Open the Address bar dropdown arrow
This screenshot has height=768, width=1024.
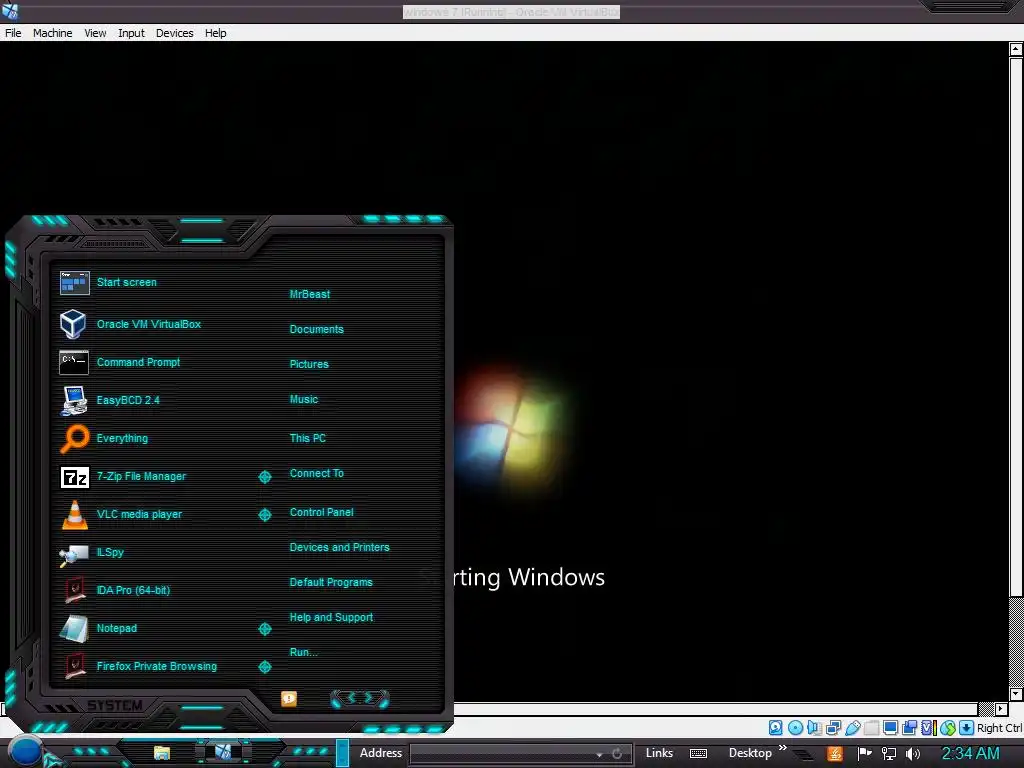(599, 754)
